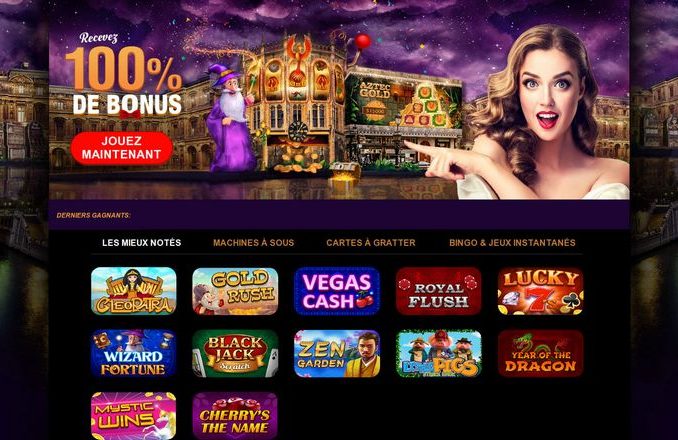Select the Zen Garden game tile

point(337,354)
